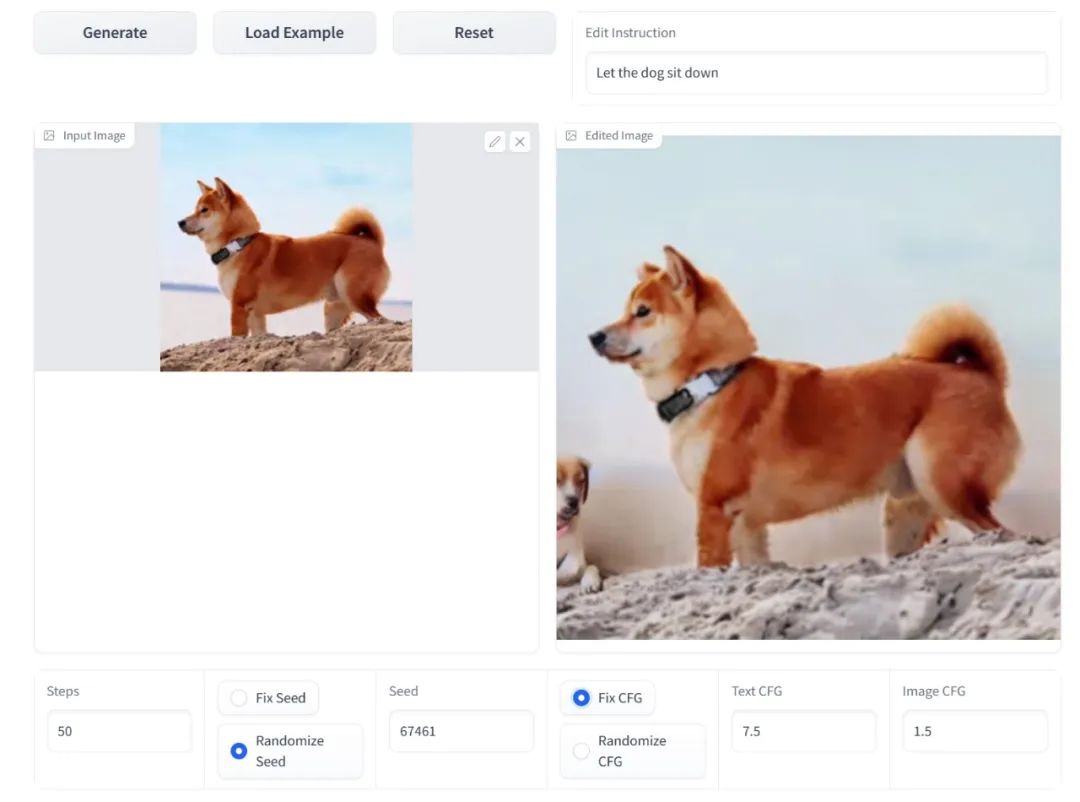
Task: Select the Fix Seed radio option
Action: tap(239, 698)
